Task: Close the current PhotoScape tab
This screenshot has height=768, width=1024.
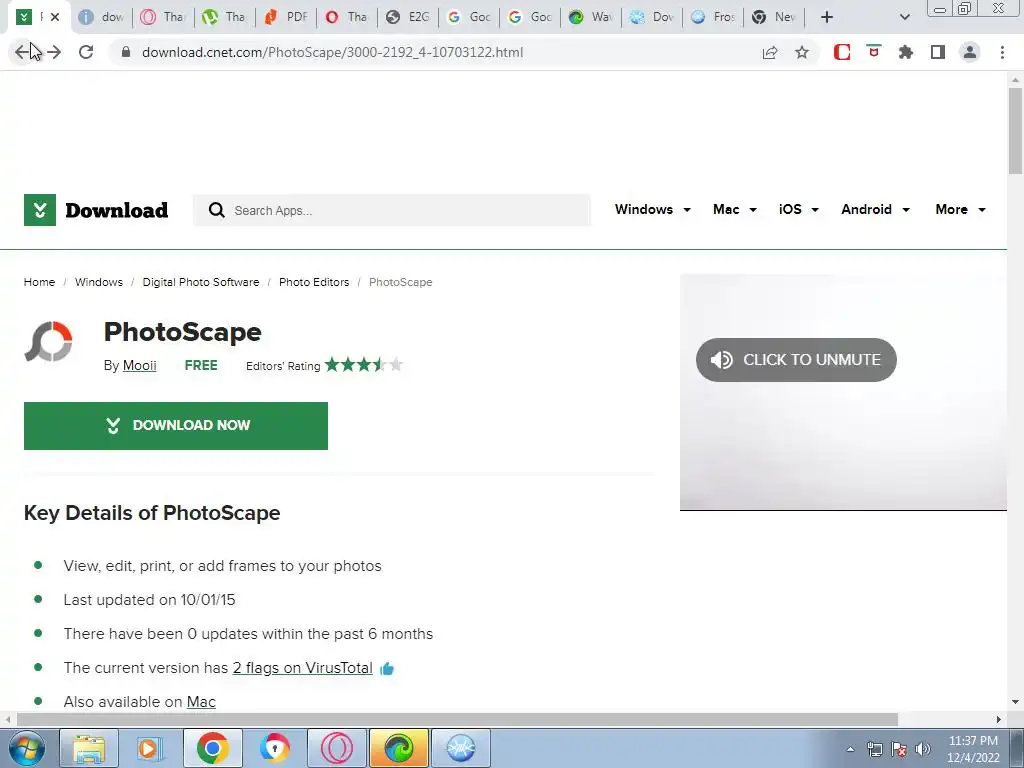Action: click(55, 17)
